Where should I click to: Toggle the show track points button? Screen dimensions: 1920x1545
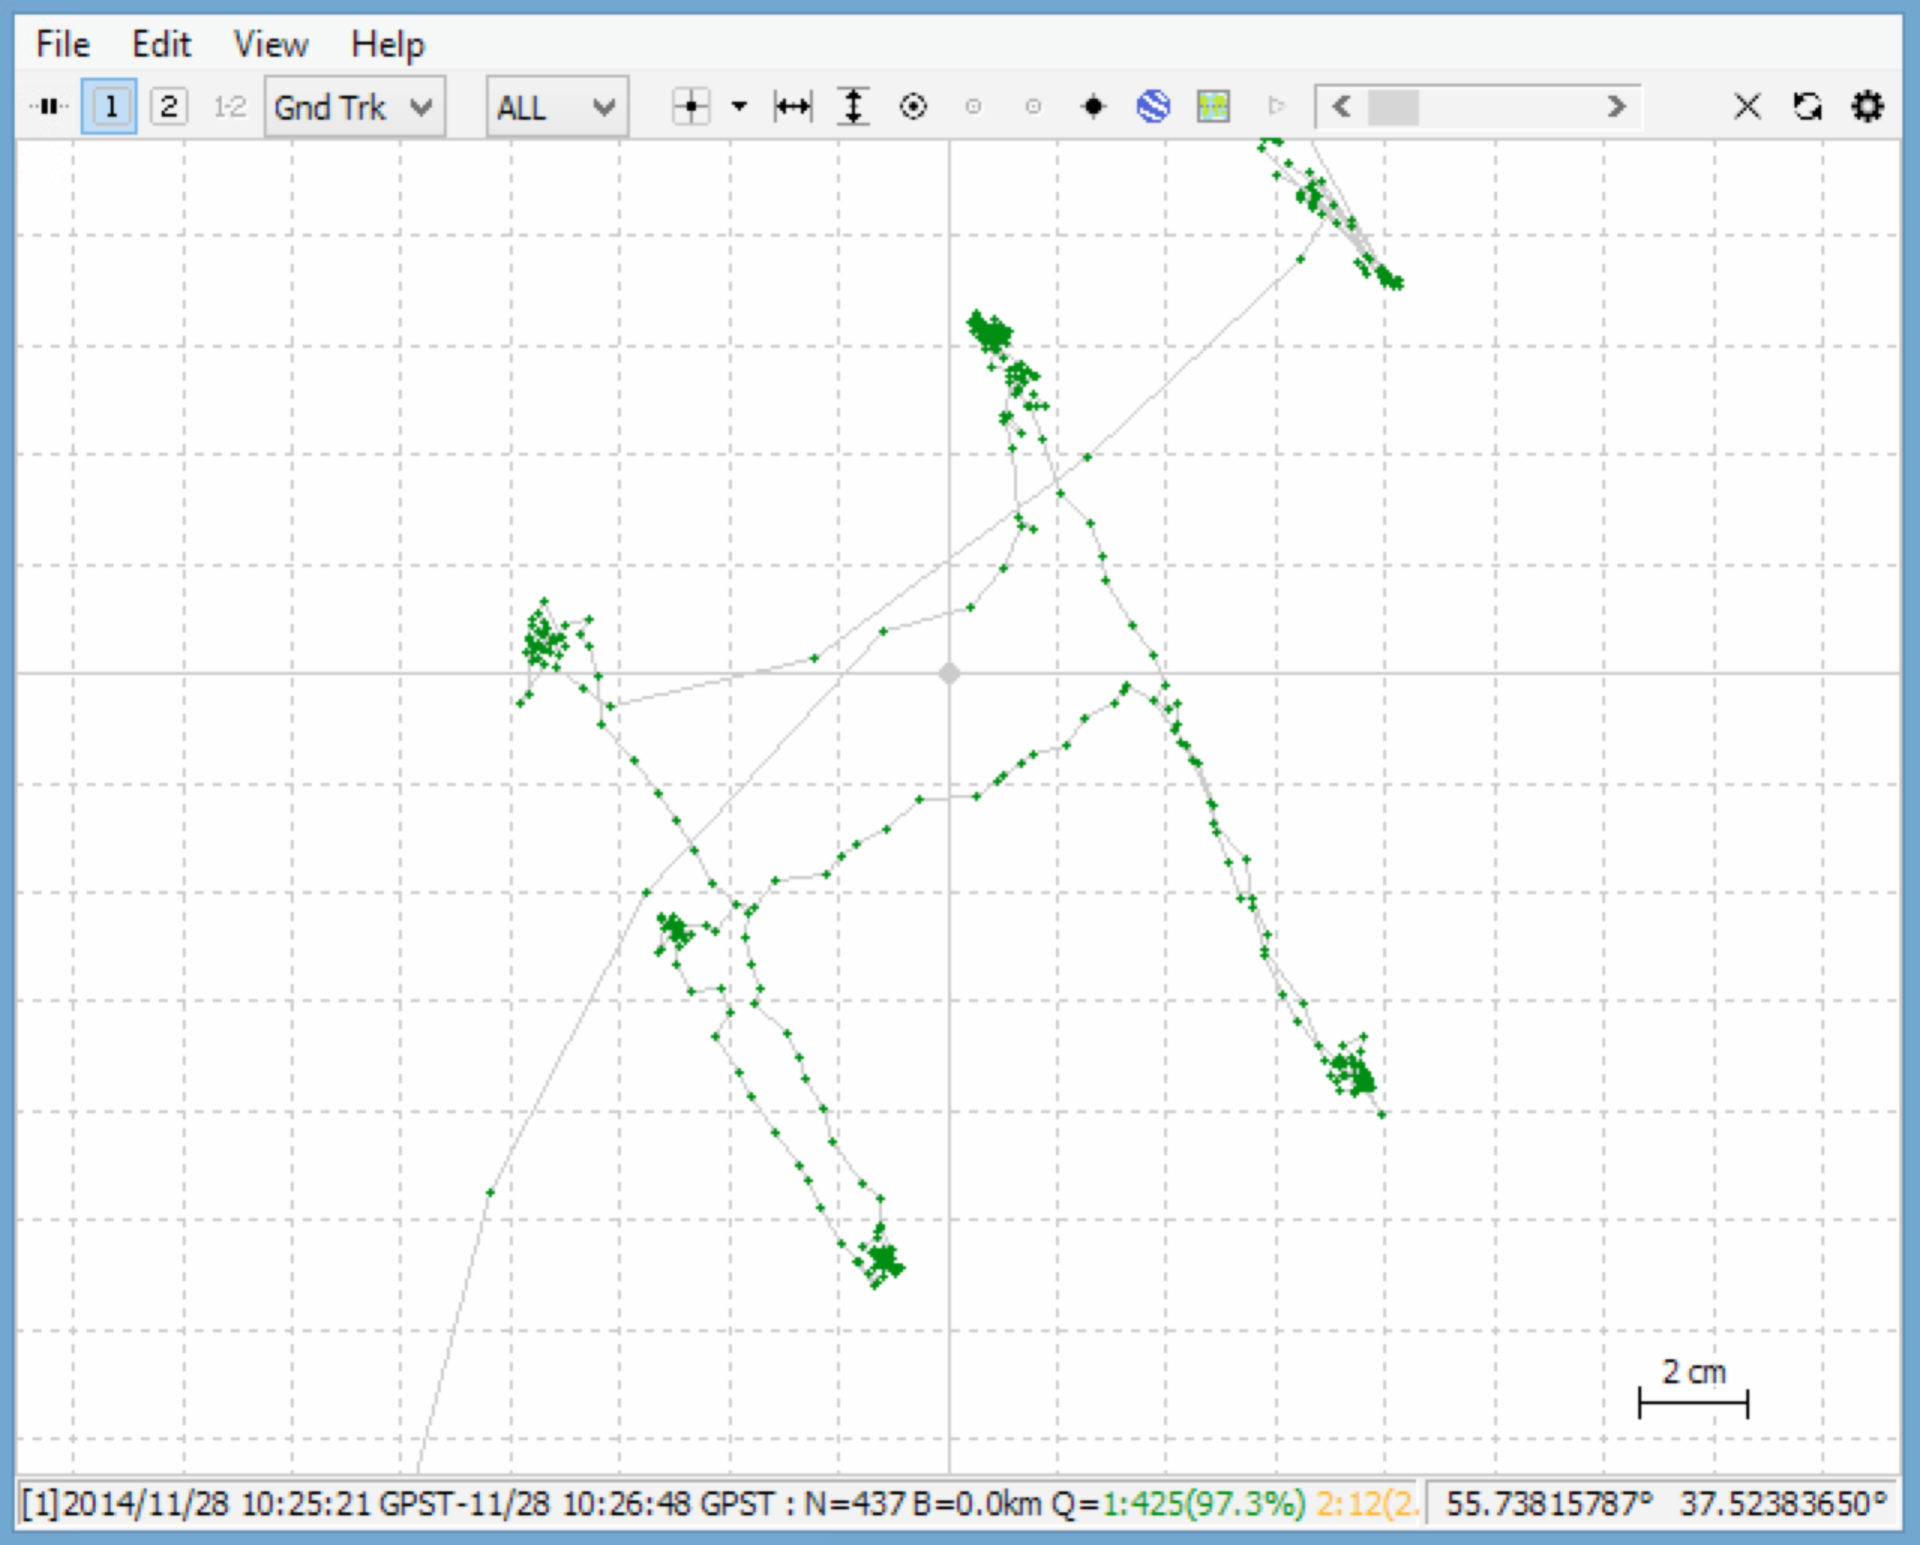691,106
